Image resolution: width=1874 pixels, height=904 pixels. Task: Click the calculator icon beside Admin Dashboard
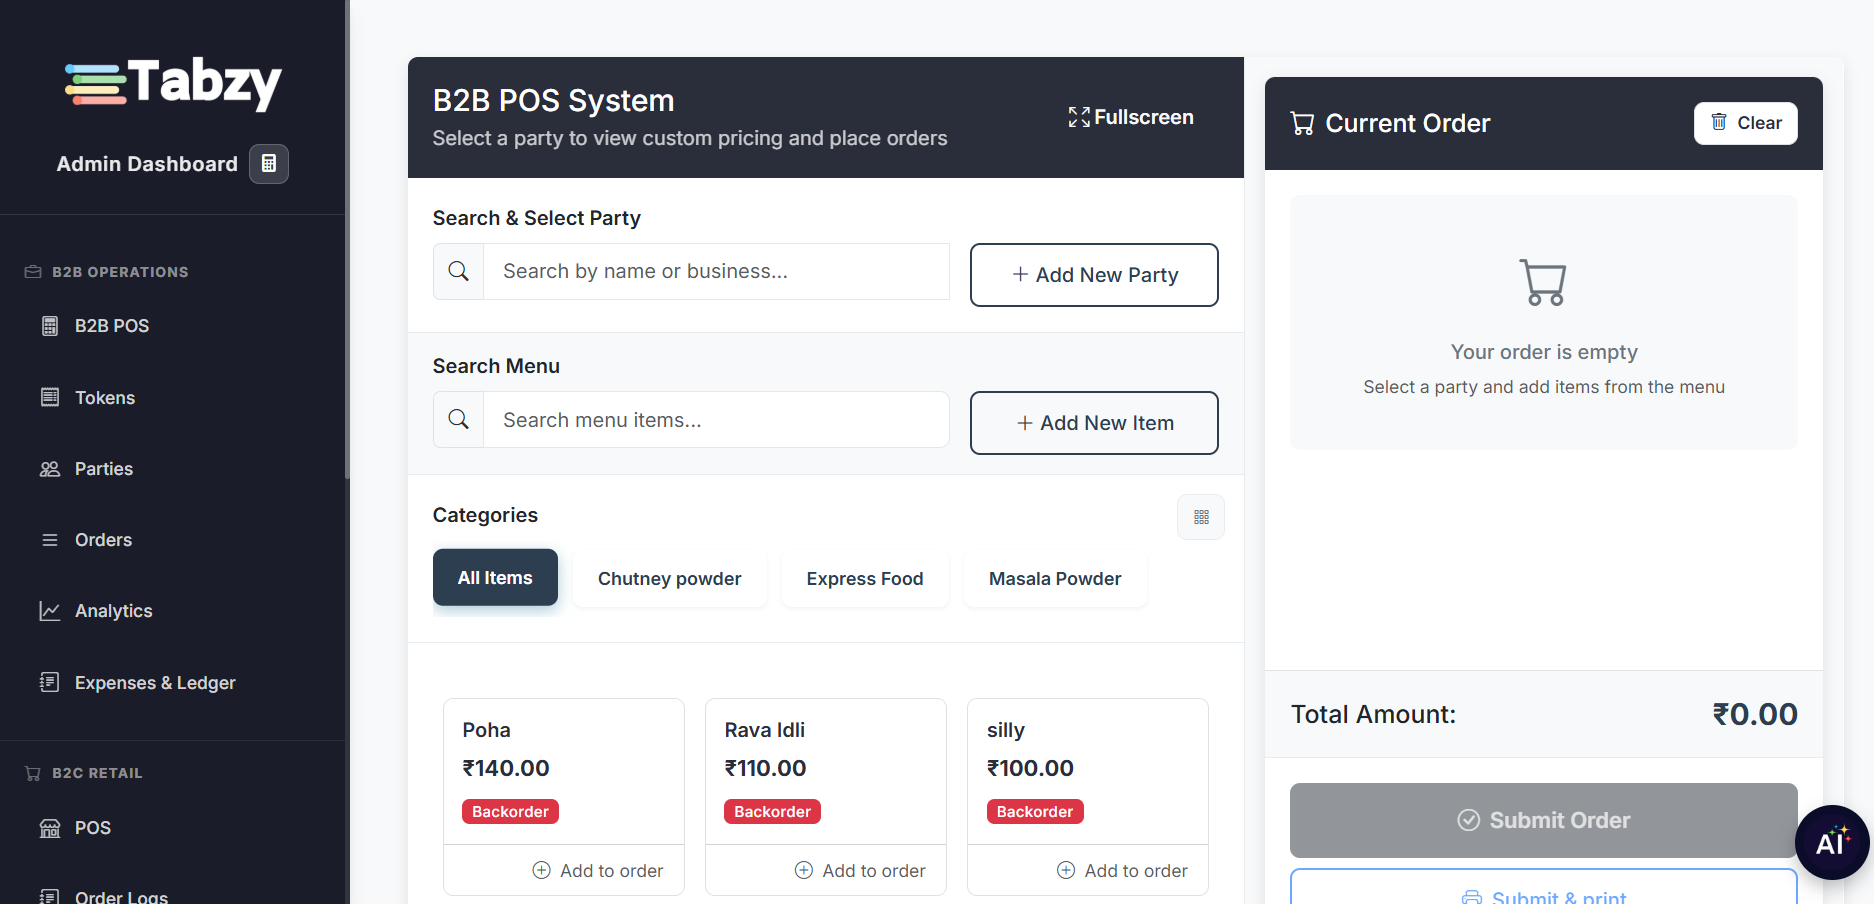point(268,164)
